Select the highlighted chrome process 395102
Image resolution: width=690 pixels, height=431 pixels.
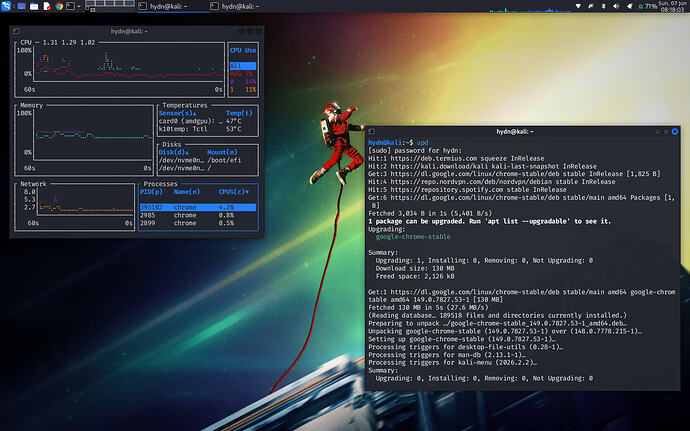point(198,207)
